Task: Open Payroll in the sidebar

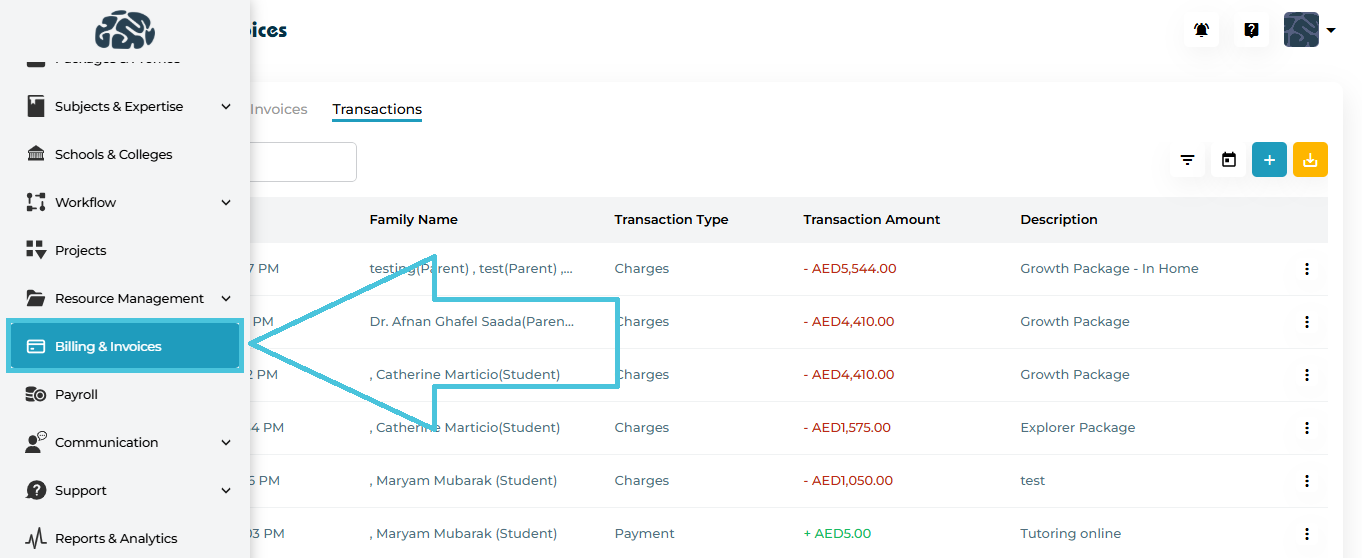Action: tap(76, 395)
